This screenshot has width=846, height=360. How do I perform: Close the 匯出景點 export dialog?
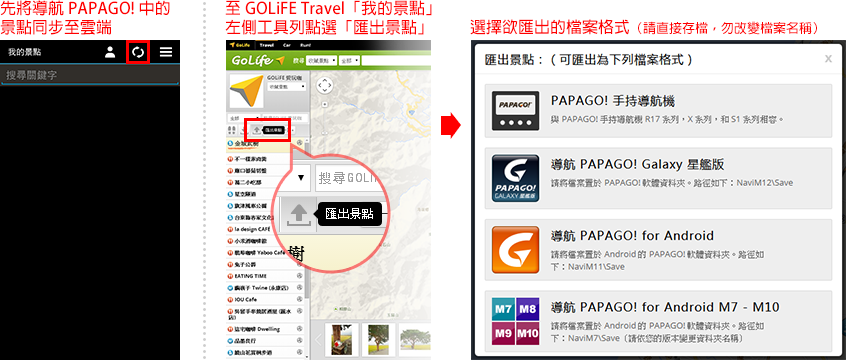[828, 59]
